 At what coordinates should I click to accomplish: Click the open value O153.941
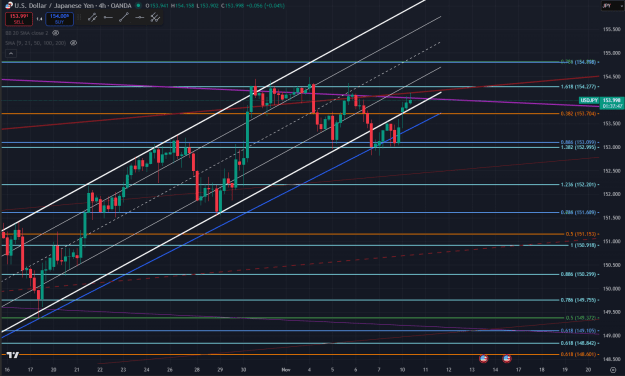156,6
